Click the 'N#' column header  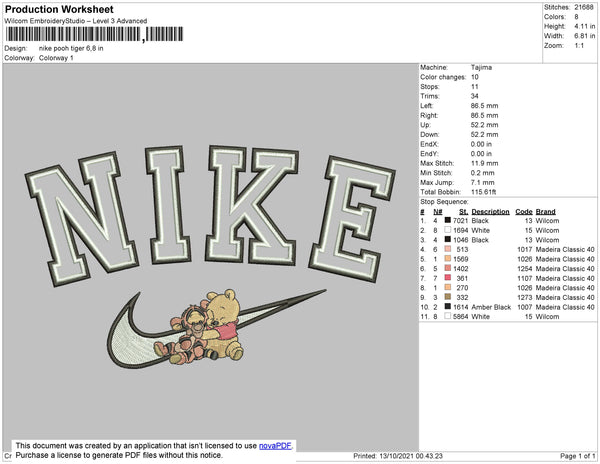438,212
